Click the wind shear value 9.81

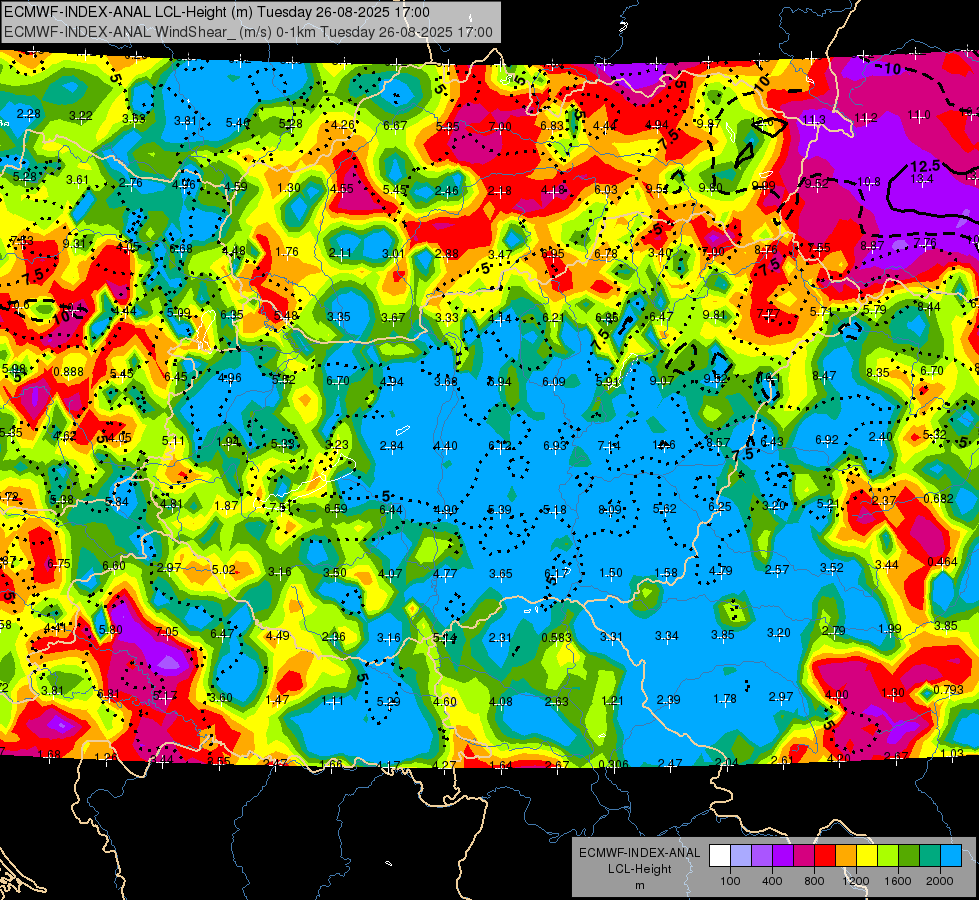pyautogui.click(x=715, y=315)
